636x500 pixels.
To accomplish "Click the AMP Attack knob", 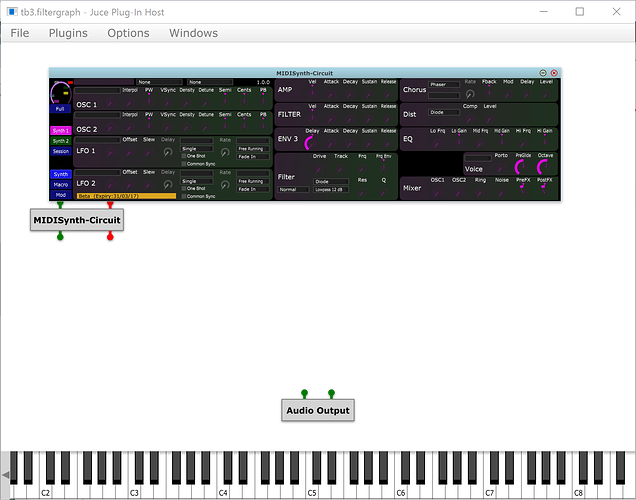I will 331,94.
